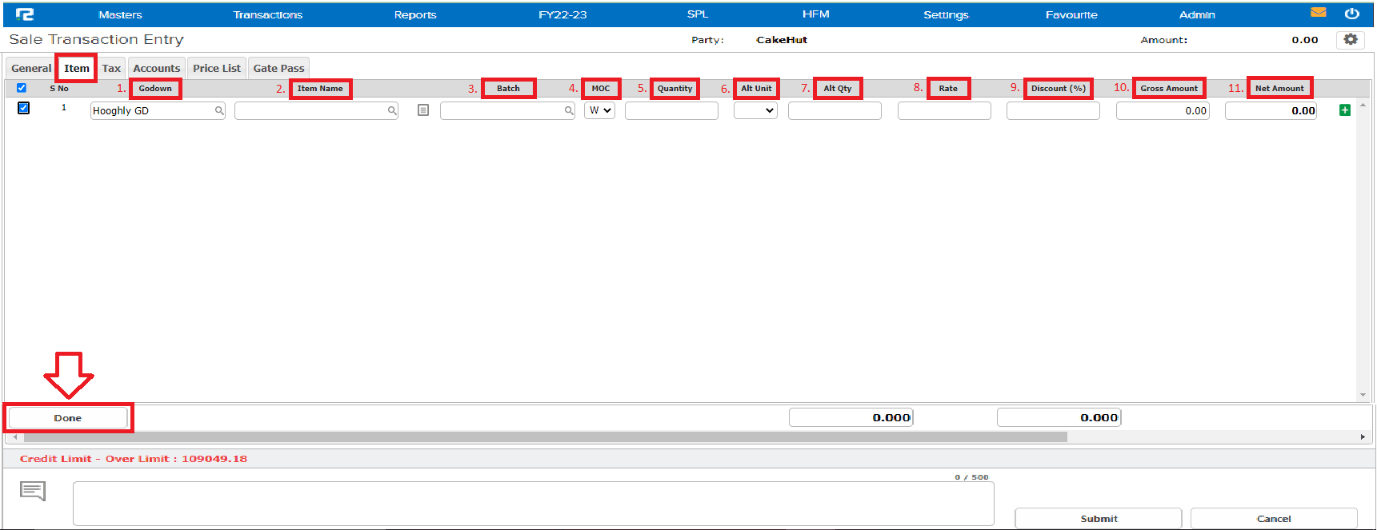The image size is (1377, 530).
Task: Click the Alt Qty input field
Action: [835, 111]
